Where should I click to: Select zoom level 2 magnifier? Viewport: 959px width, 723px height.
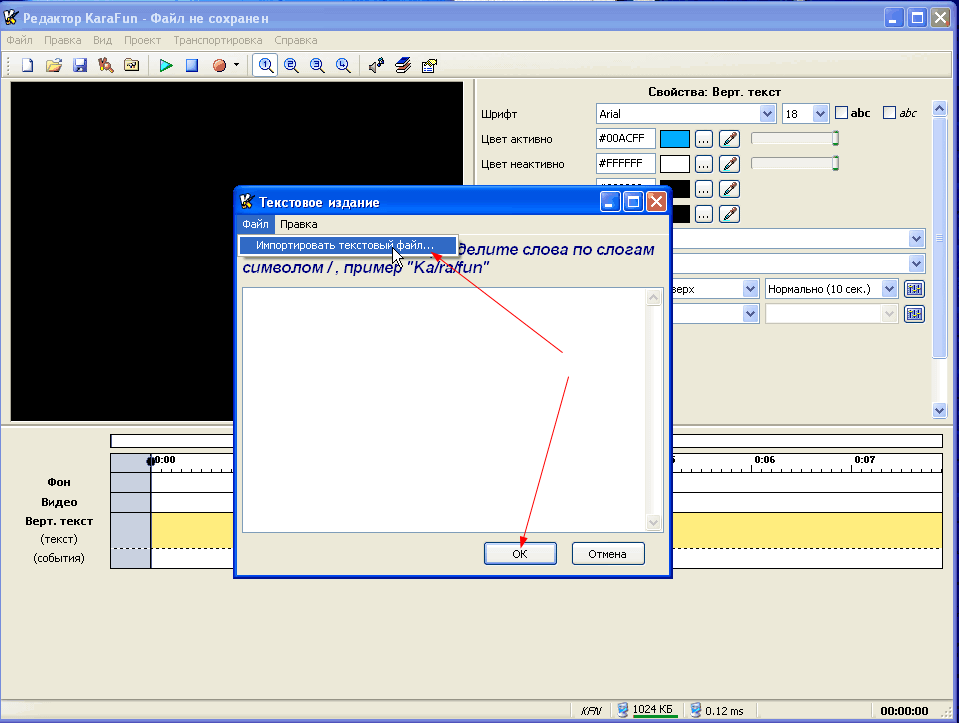point(292,65)
